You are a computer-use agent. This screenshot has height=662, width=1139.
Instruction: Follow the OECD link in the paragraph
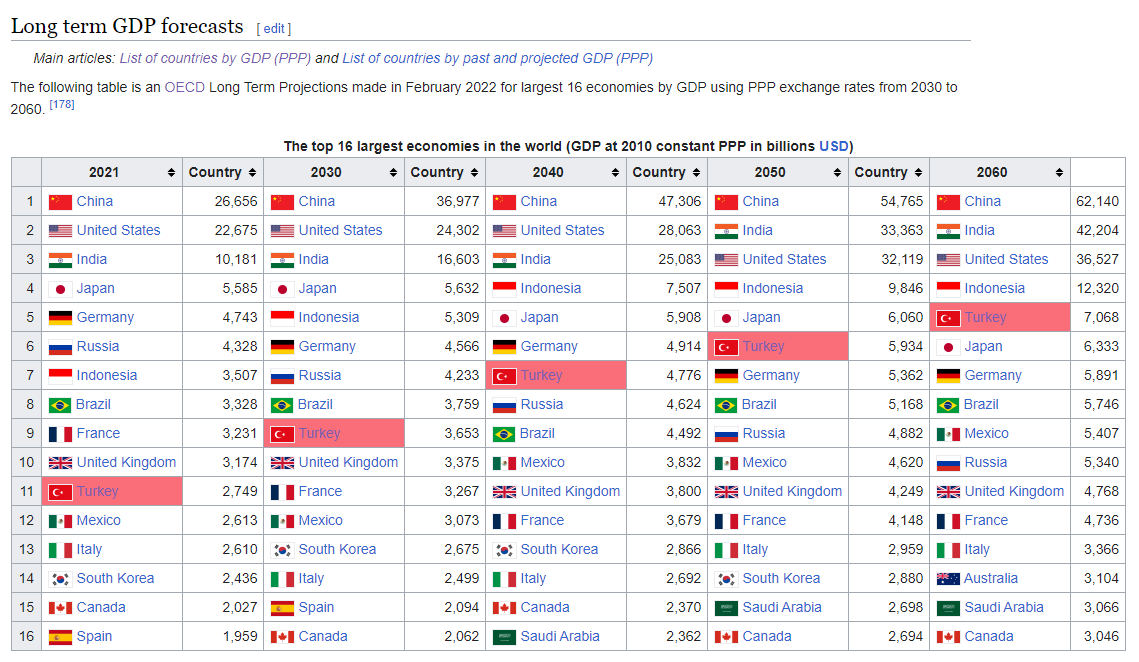185,87
